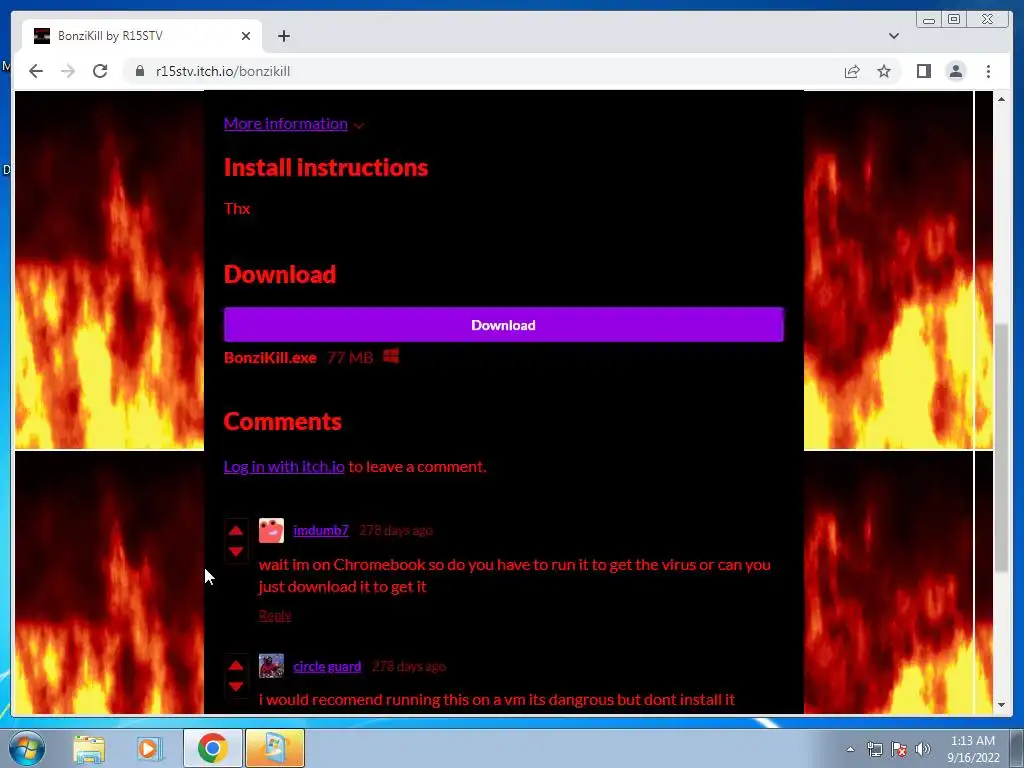This screenshot has height=768, width=1024.
Task: Go back to the previous page
Action: pyautogui.click(x=36, y=71)
